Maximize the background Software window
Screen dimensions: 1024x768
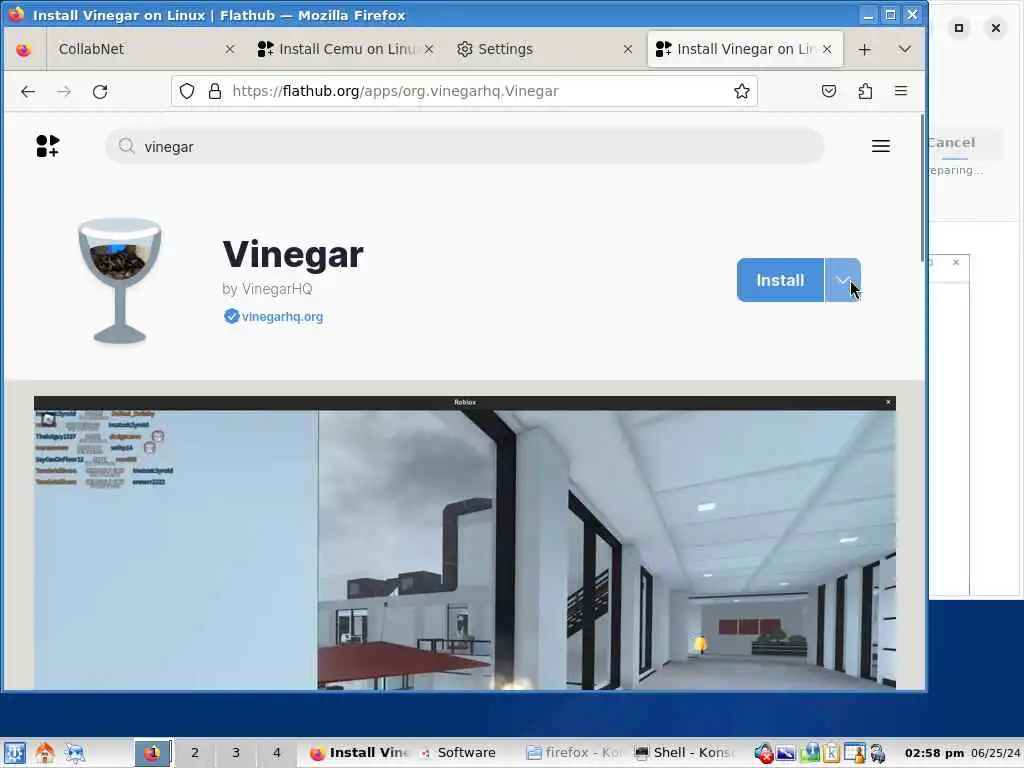(x=959, y=28)
